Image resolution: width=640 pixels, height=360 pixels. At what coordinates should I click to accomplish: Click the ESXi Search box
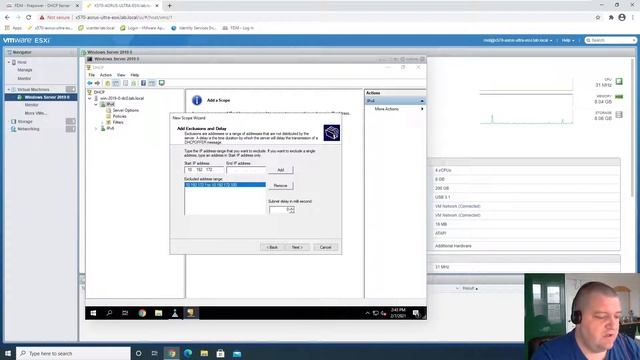611,40
